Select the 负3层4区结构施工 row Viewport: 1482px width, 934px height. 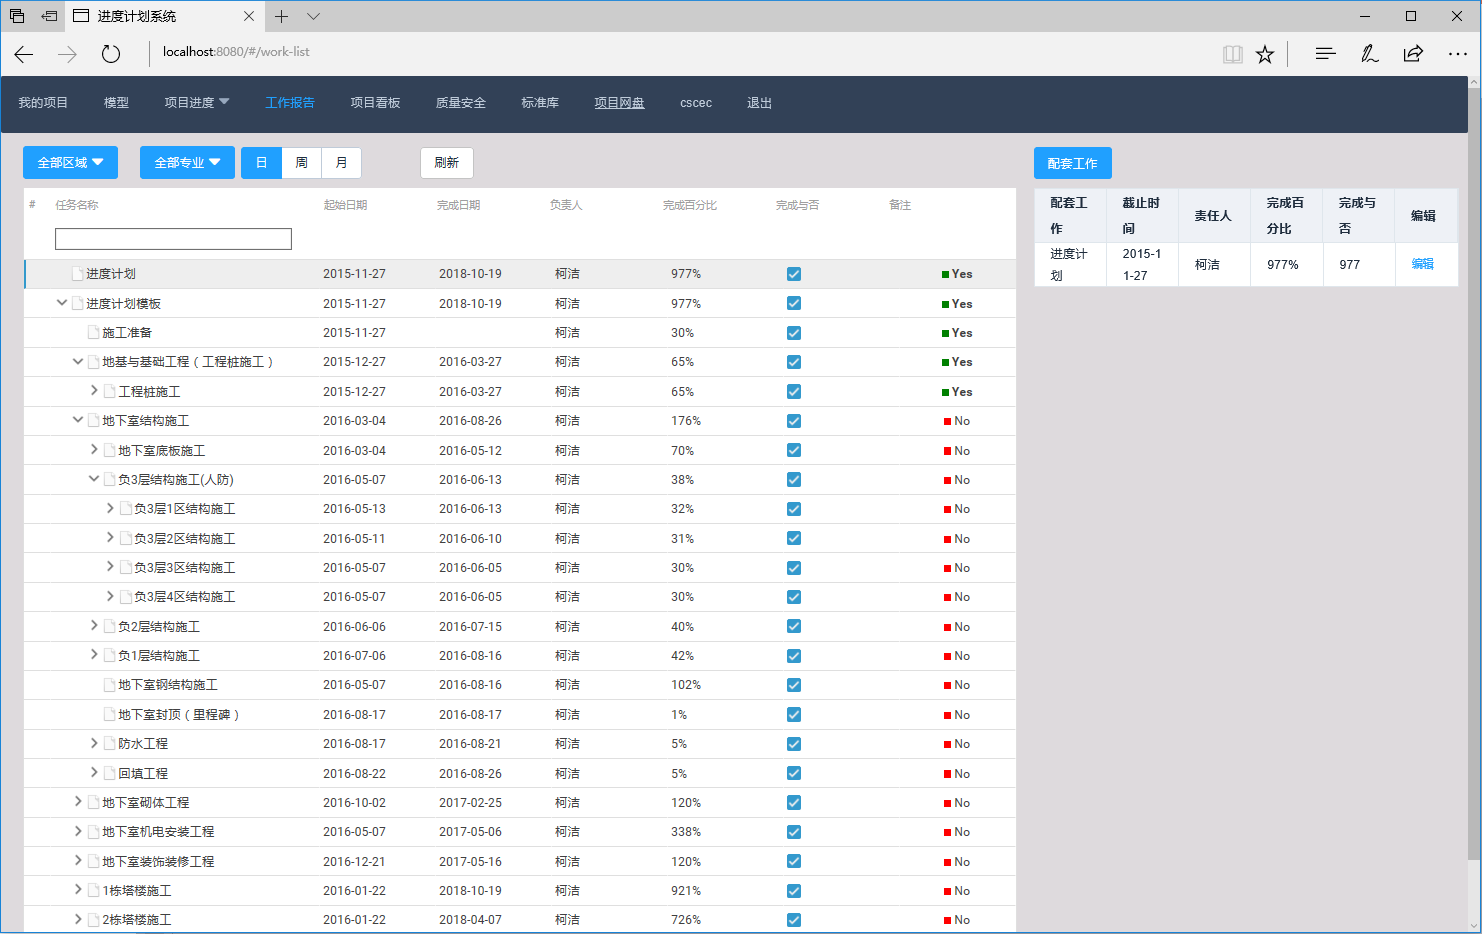pos(520,597)
